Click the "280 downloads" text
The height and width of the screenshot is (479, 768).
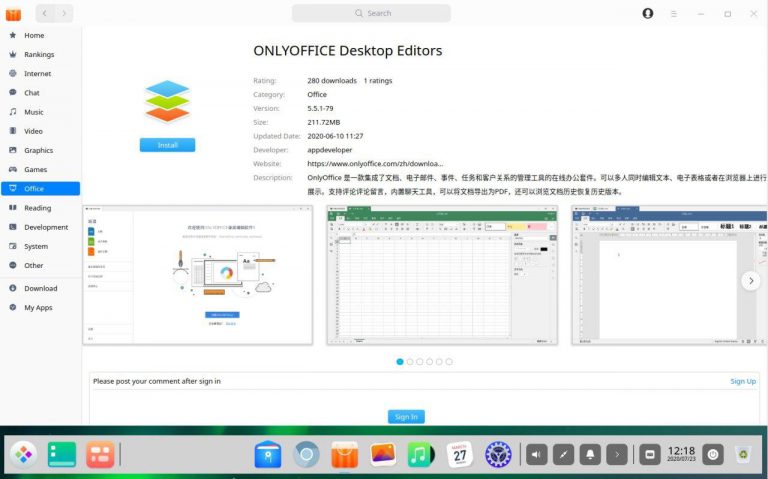pyautogui.click(x=332, y=80)
